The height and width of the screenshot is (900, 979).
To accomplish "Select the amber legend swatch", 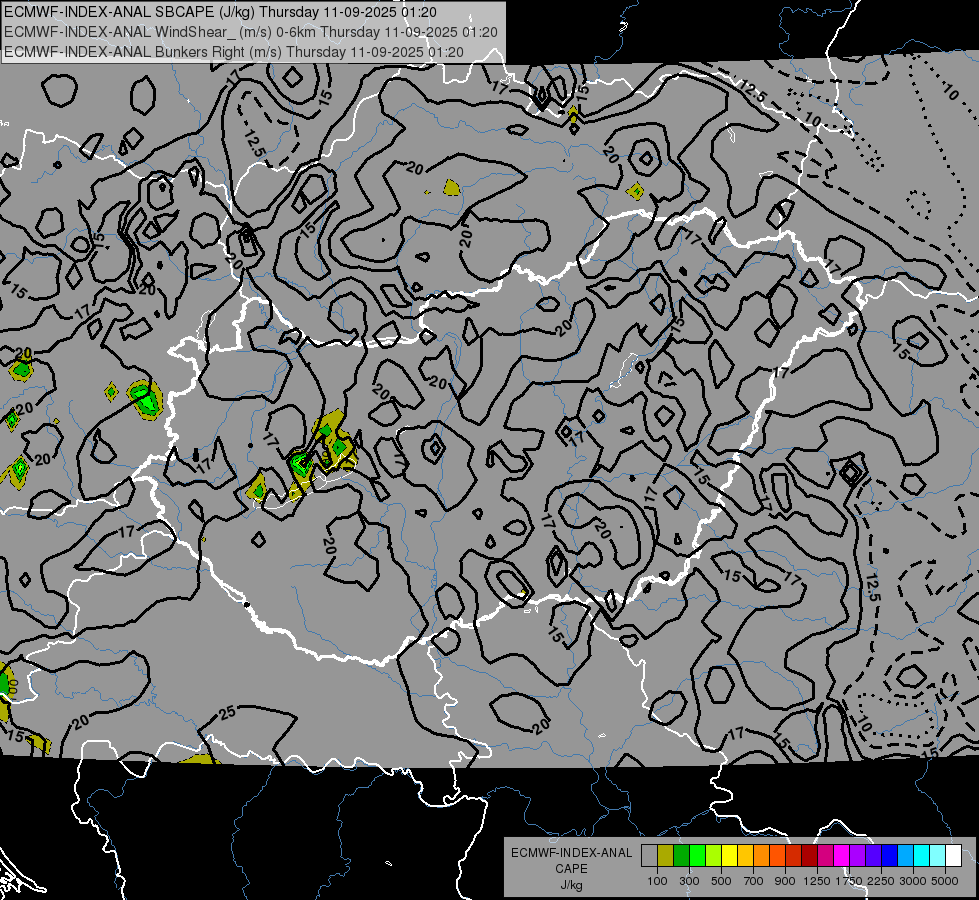I will pos(745,855).
